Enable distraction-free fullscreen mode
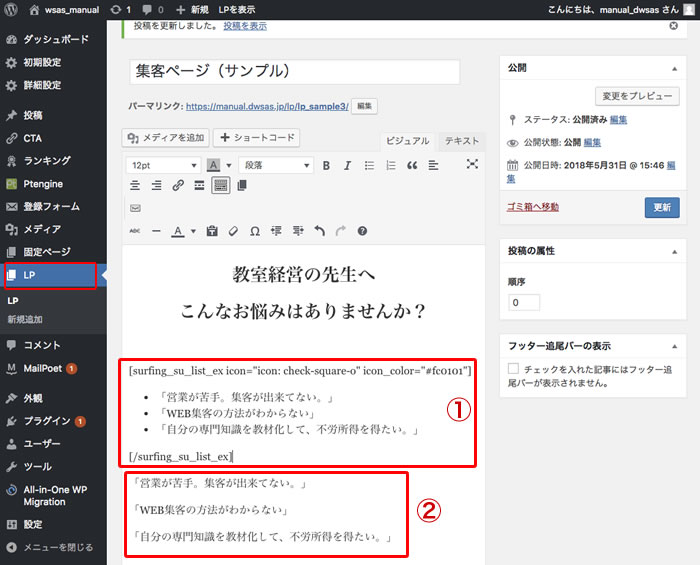This screenshot has width=700, height=565. pos(472,165)
